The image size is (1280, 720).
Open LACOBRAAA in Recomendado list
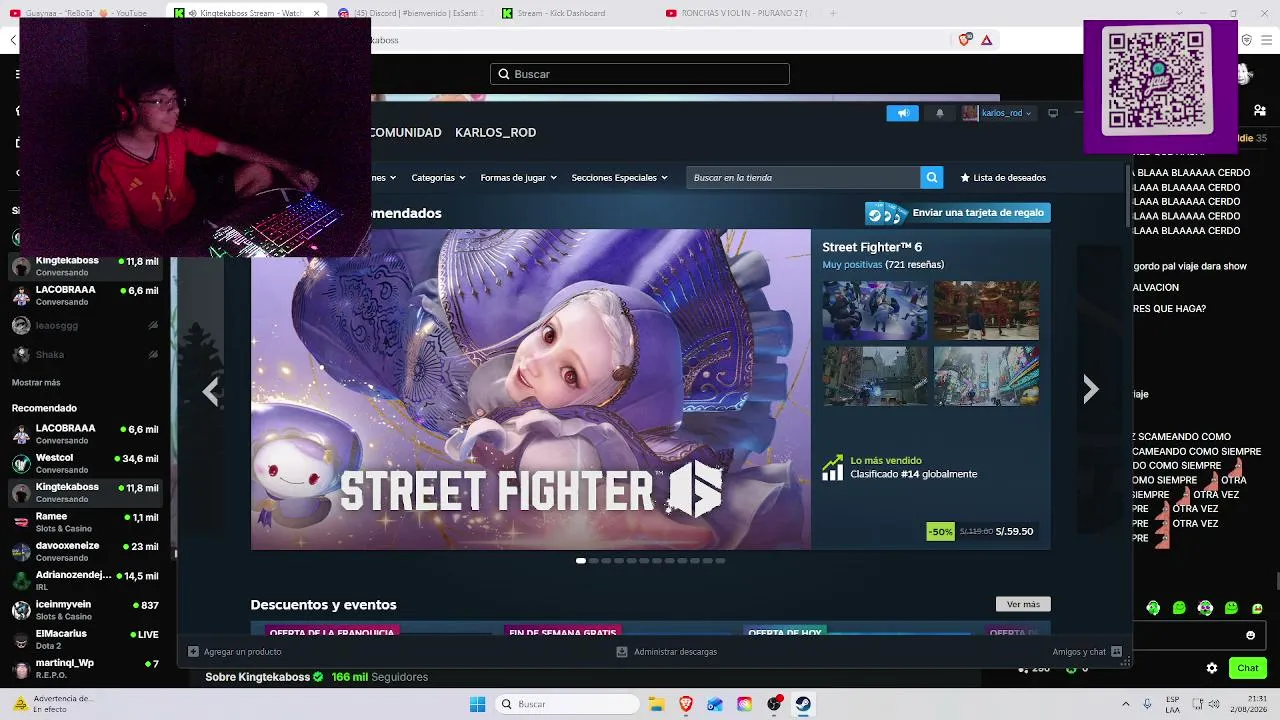(x=85, y=434)
